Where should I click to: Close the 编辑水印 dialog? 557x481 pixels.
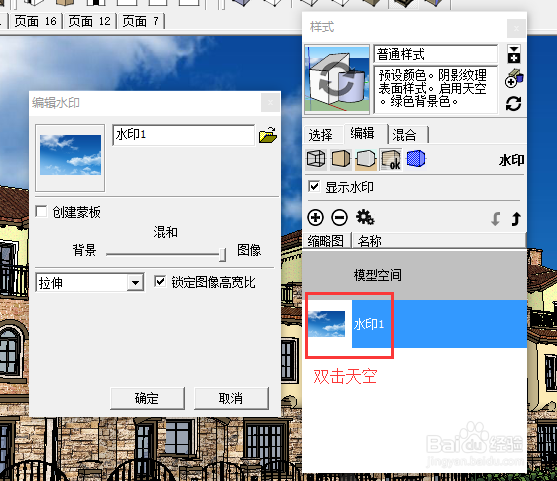tap(270, 103)
